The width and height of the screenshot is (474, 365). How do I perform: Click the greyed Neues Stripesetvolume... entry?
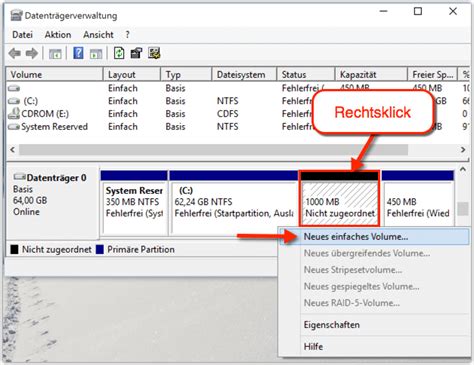point(373,270)
